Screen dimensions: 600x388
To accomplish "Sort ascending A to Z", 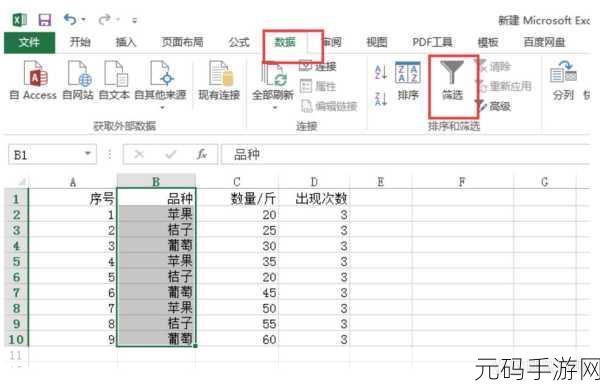I will 381,72.
